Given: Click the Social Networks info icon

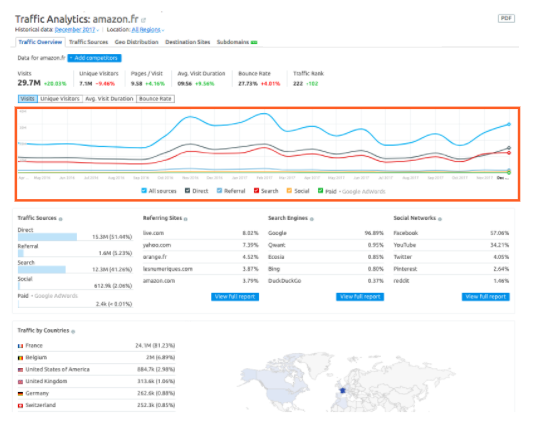Looking at the screenshot, I should click(440, 219).
